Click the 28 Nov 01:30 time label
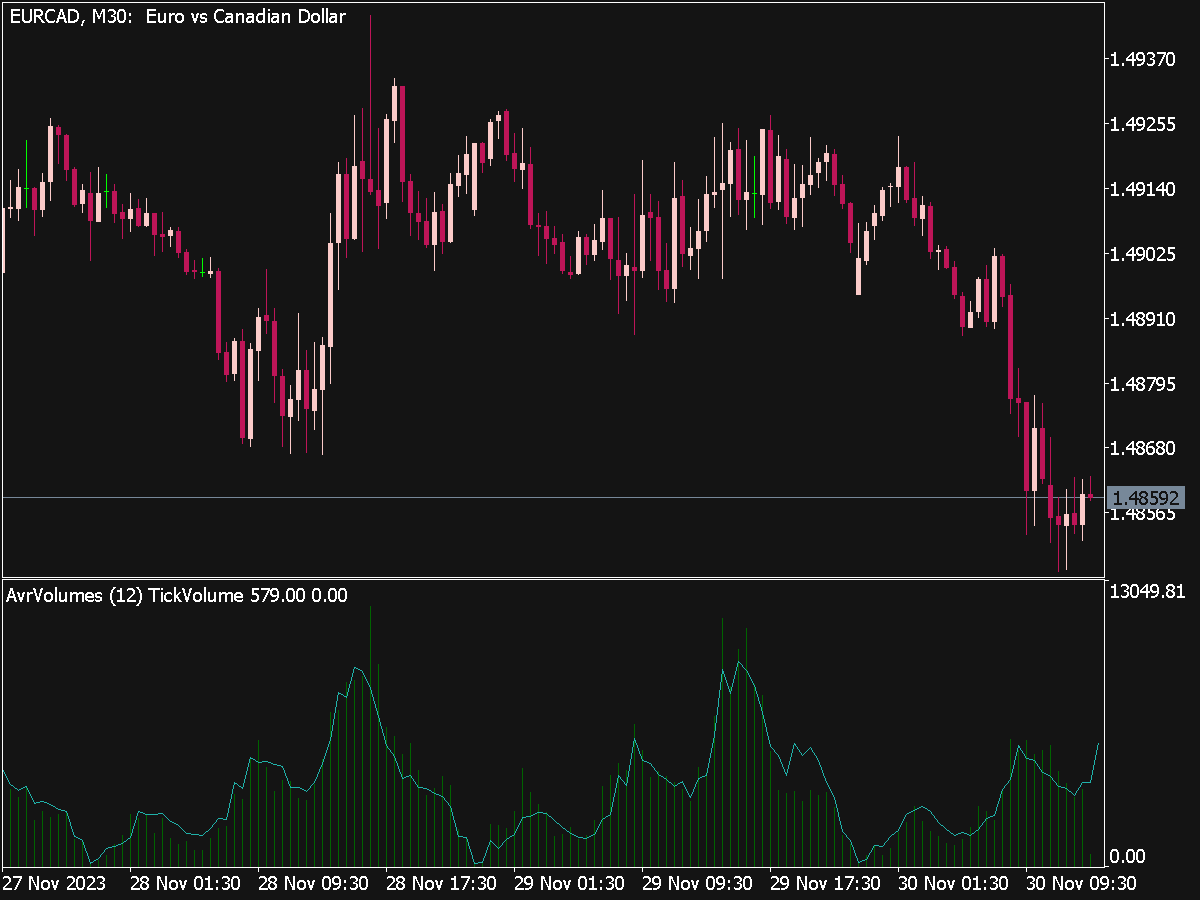The image size is (1200, 900). point(185,884)
